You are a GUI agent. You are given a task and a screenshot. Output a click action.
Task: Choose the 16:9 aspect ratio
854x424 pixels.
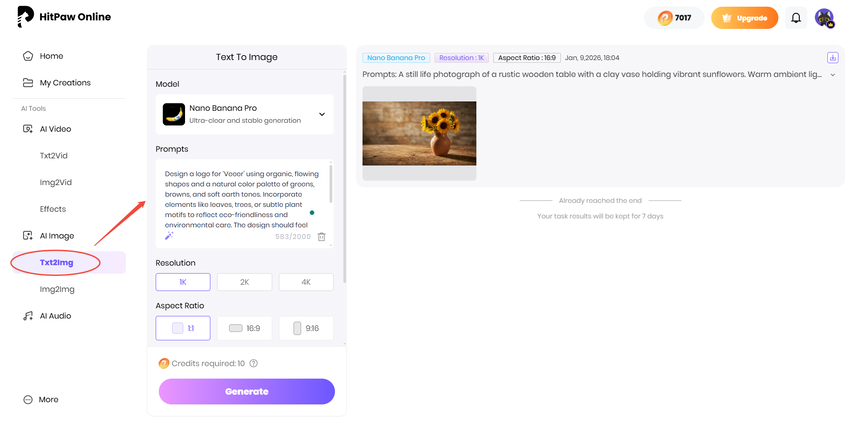(x=244, y=327)
